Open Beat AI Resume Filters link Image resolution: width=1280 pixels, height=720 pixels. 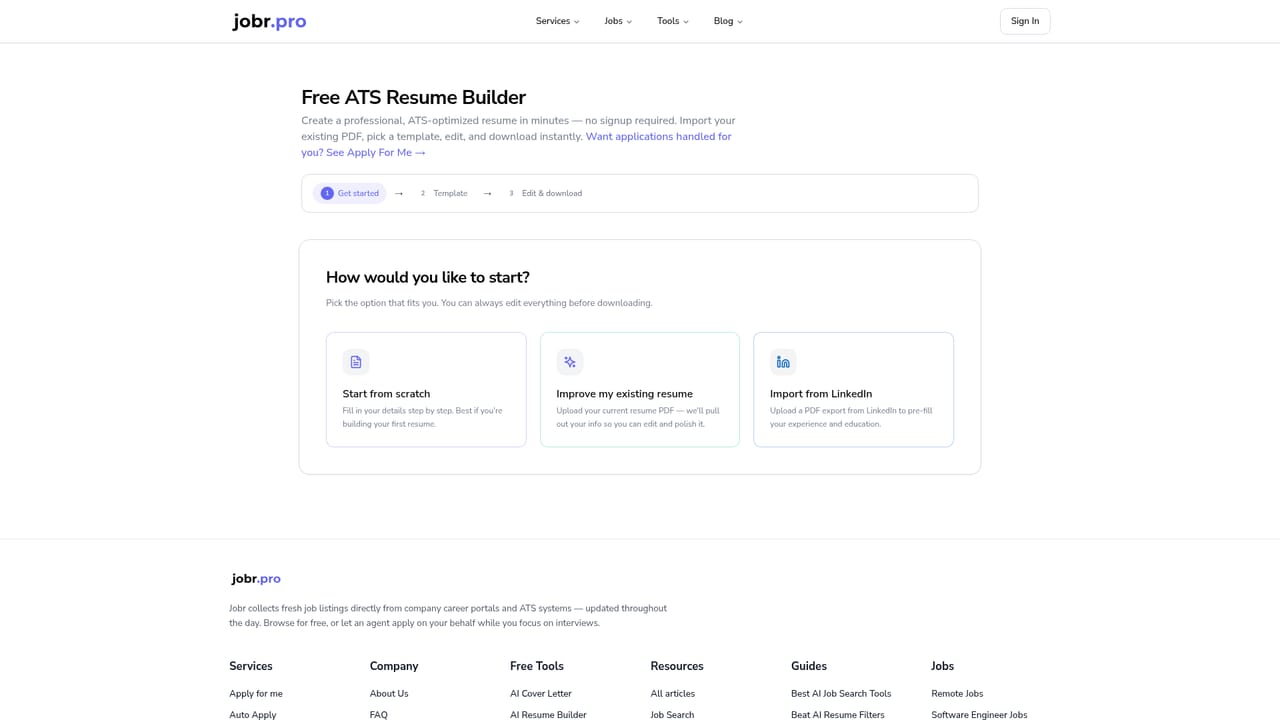[838, 715]
